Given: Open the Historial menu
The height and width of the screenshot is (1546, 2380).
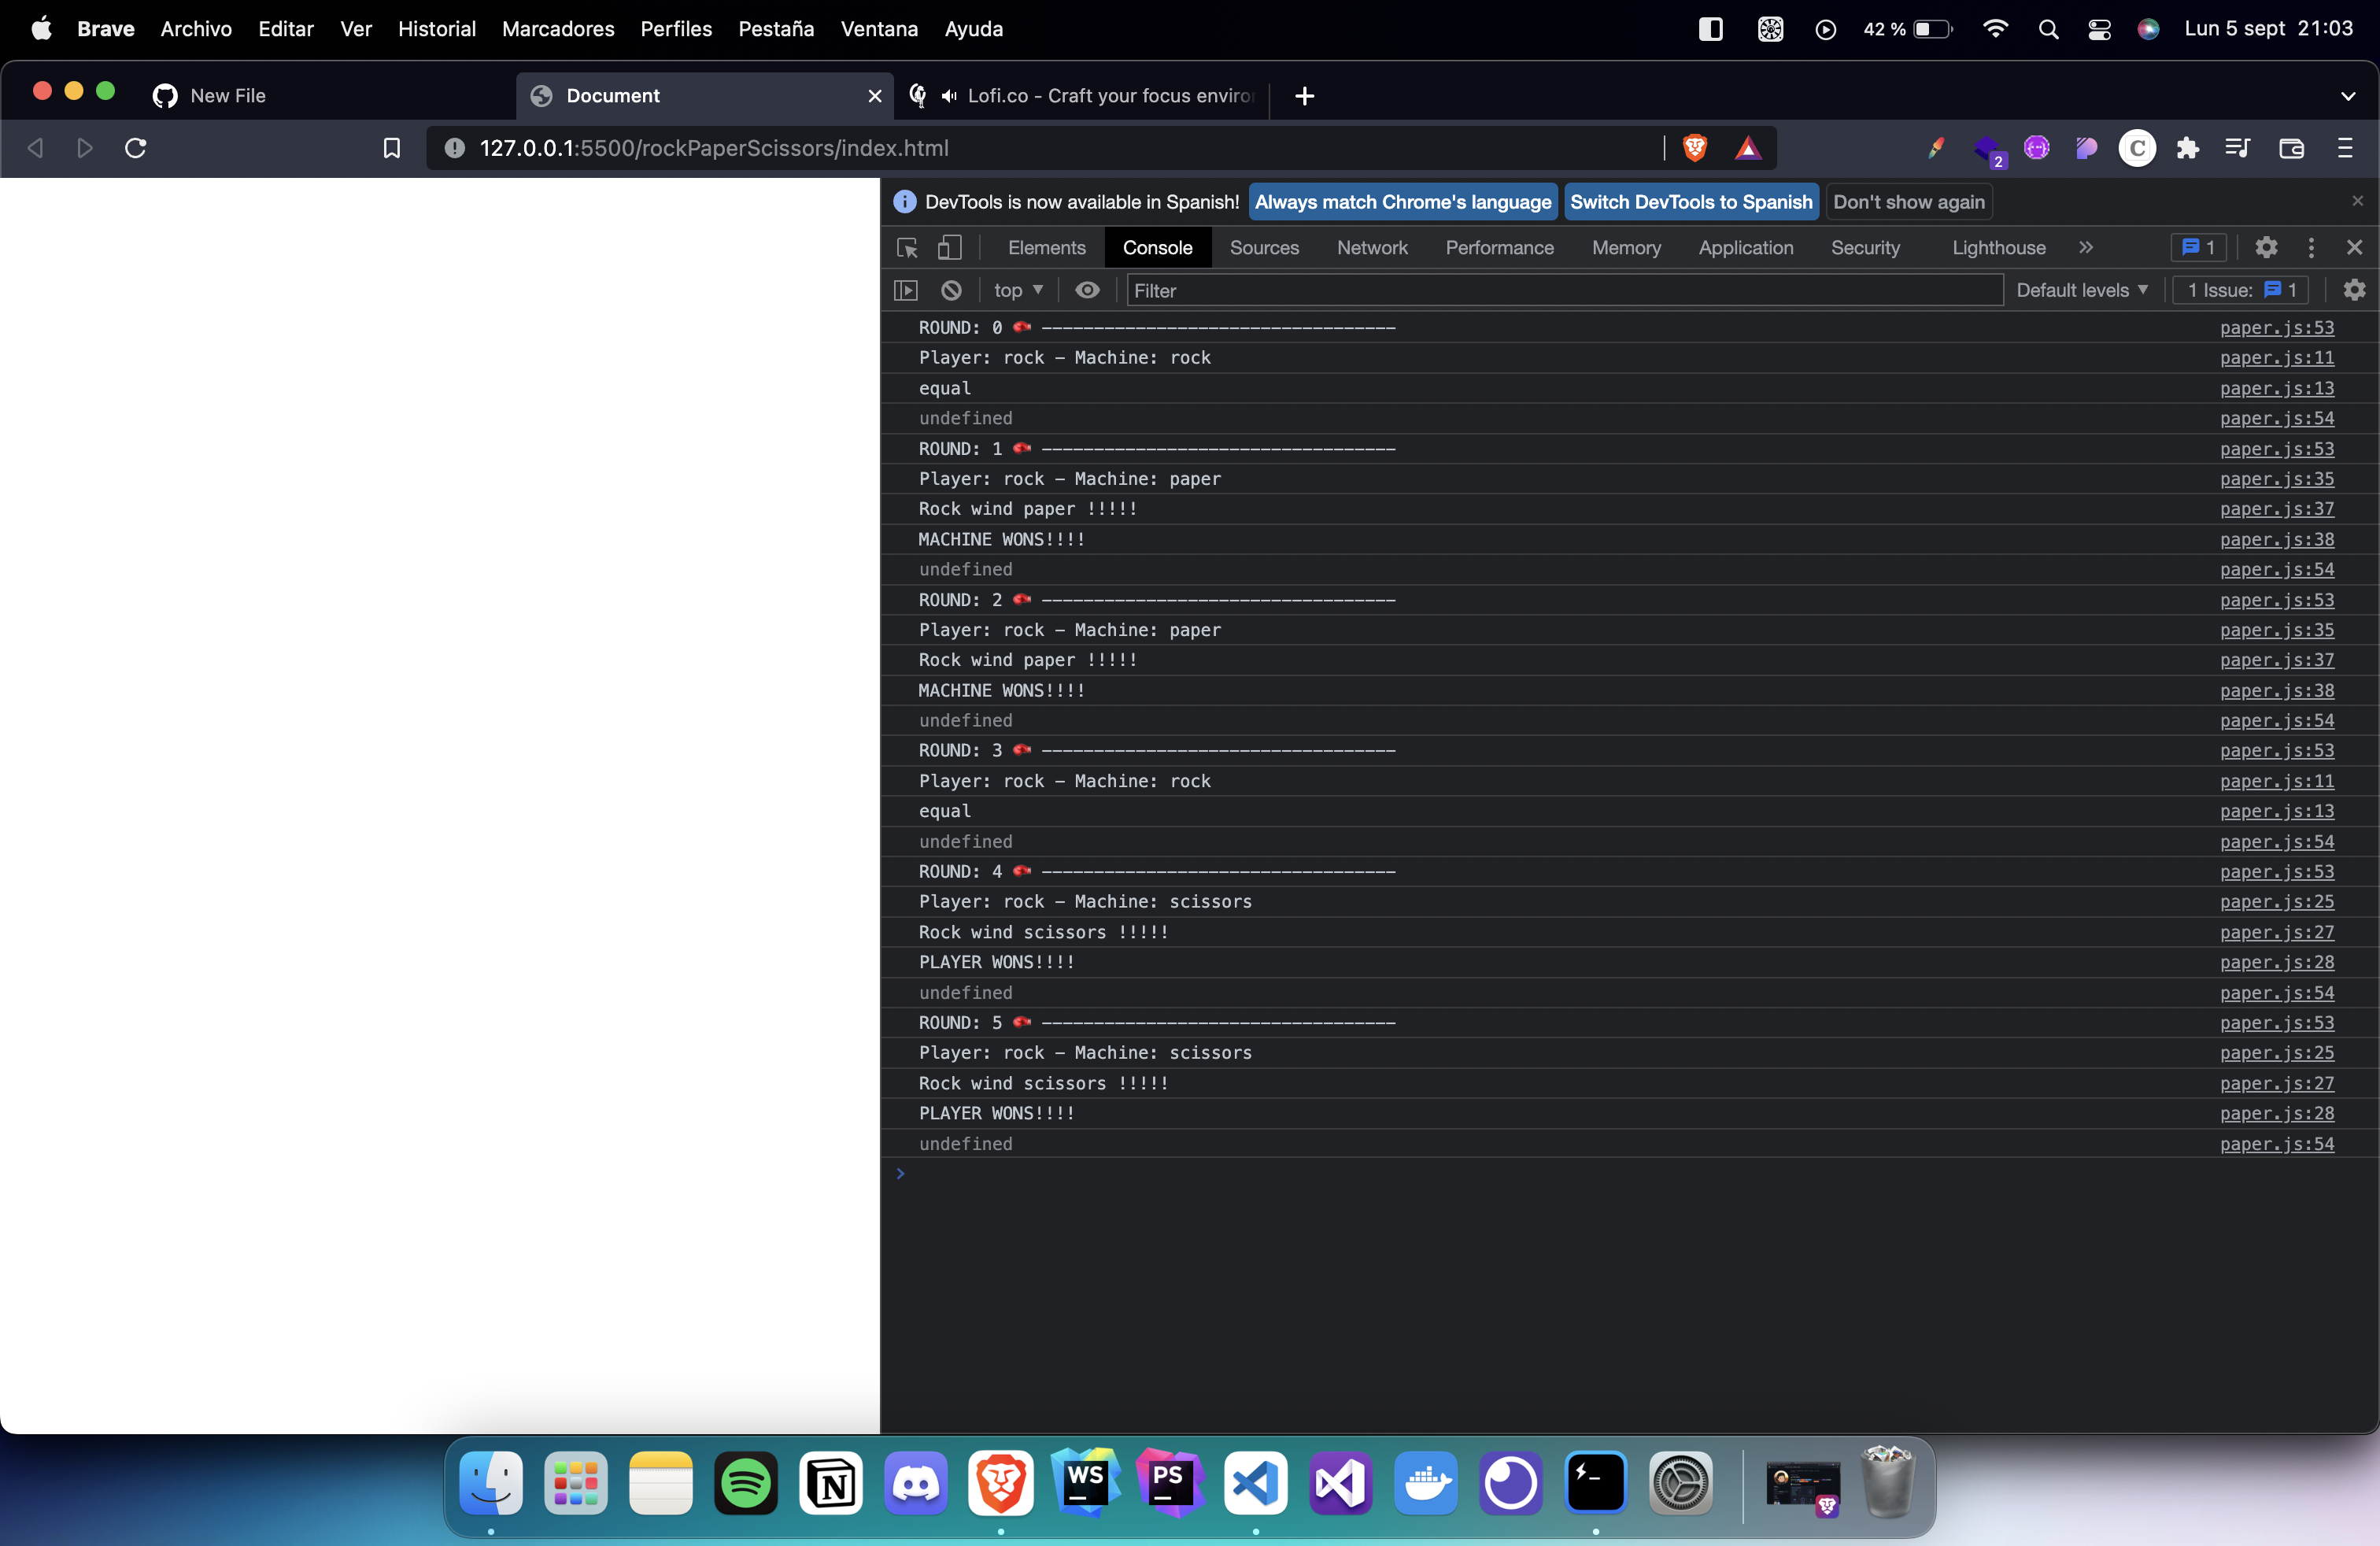Looking at the screenshot, I should (x=436, y=29).
